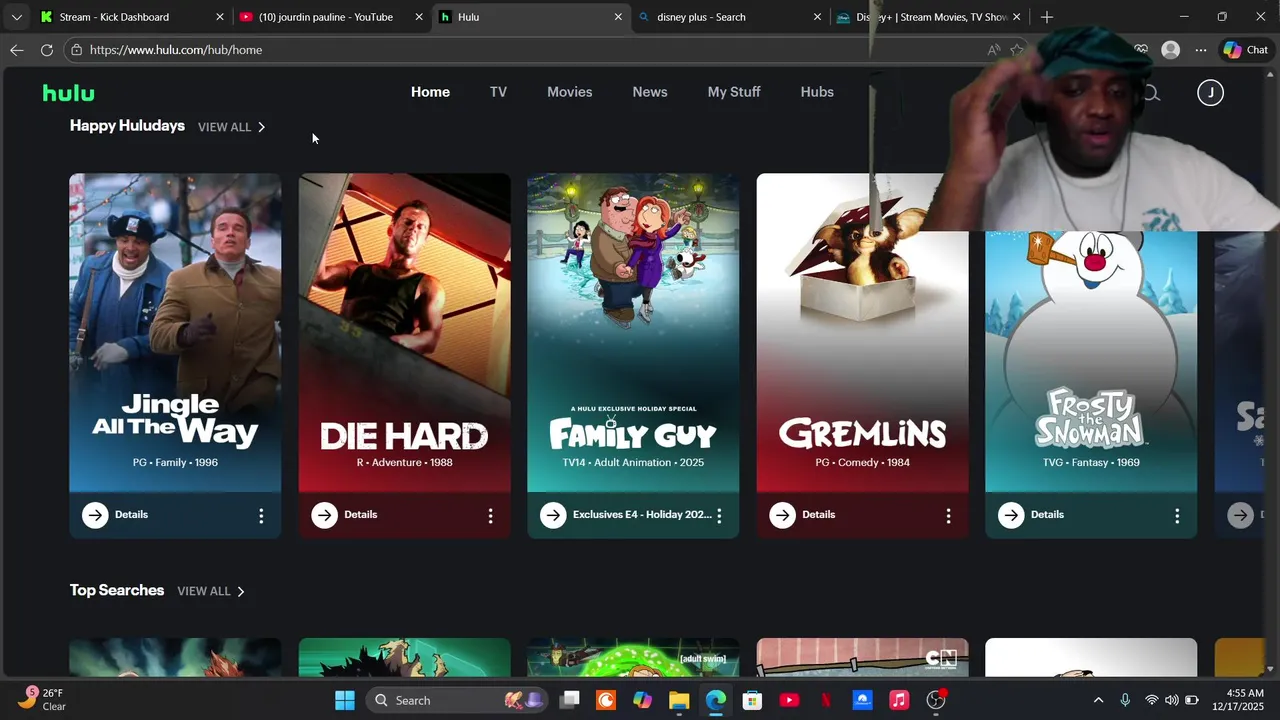Open Family Guy holiday special poster
This screenshot has height=720, width=1280.
(633, 335)
